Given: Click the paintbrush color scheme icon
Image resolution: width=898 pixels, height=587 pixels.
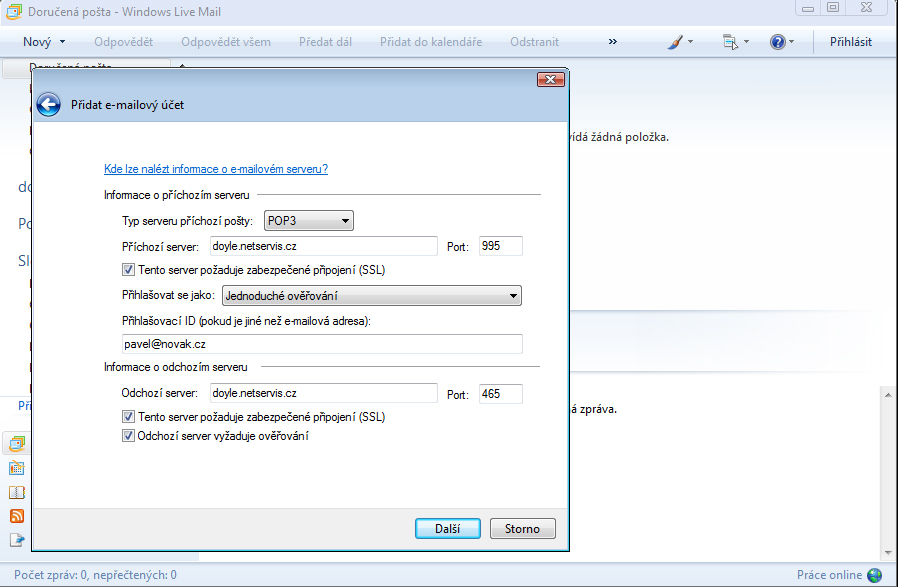Looking at the screenshot, I should (x=675, y=42).
